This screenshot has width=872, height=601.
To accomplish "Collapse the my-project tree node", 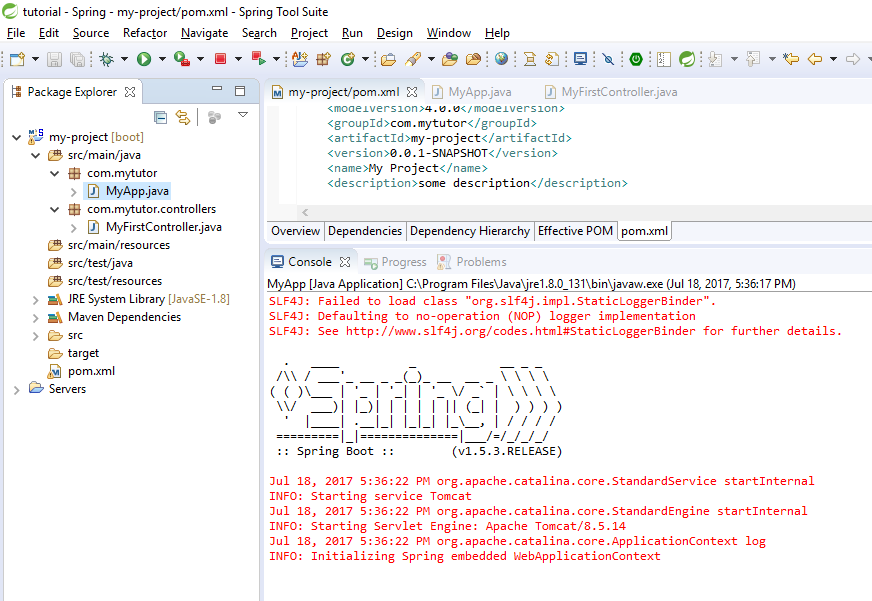I will (17, 137).
